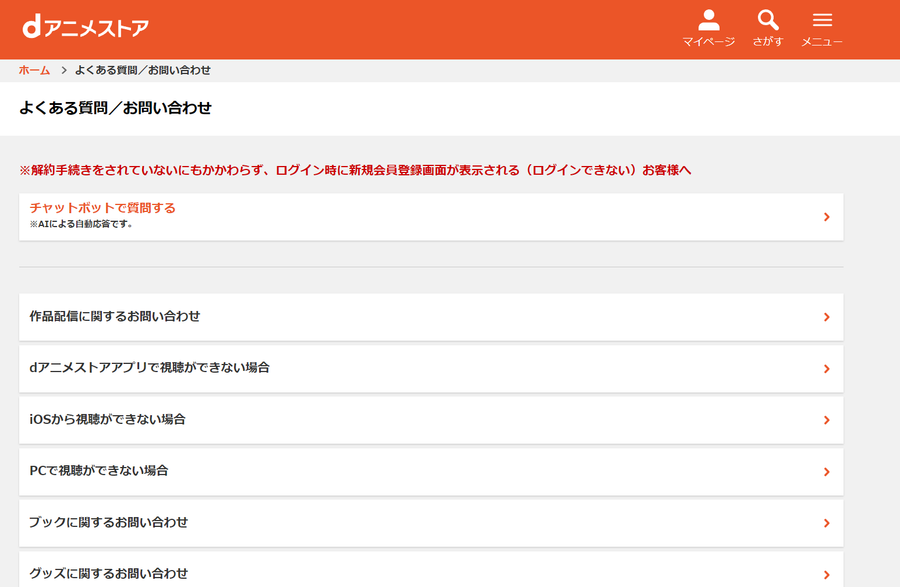Expand グッズに関するお問い合わせ arrow
This screenshot has height=587, width=900.
point(827,574)
